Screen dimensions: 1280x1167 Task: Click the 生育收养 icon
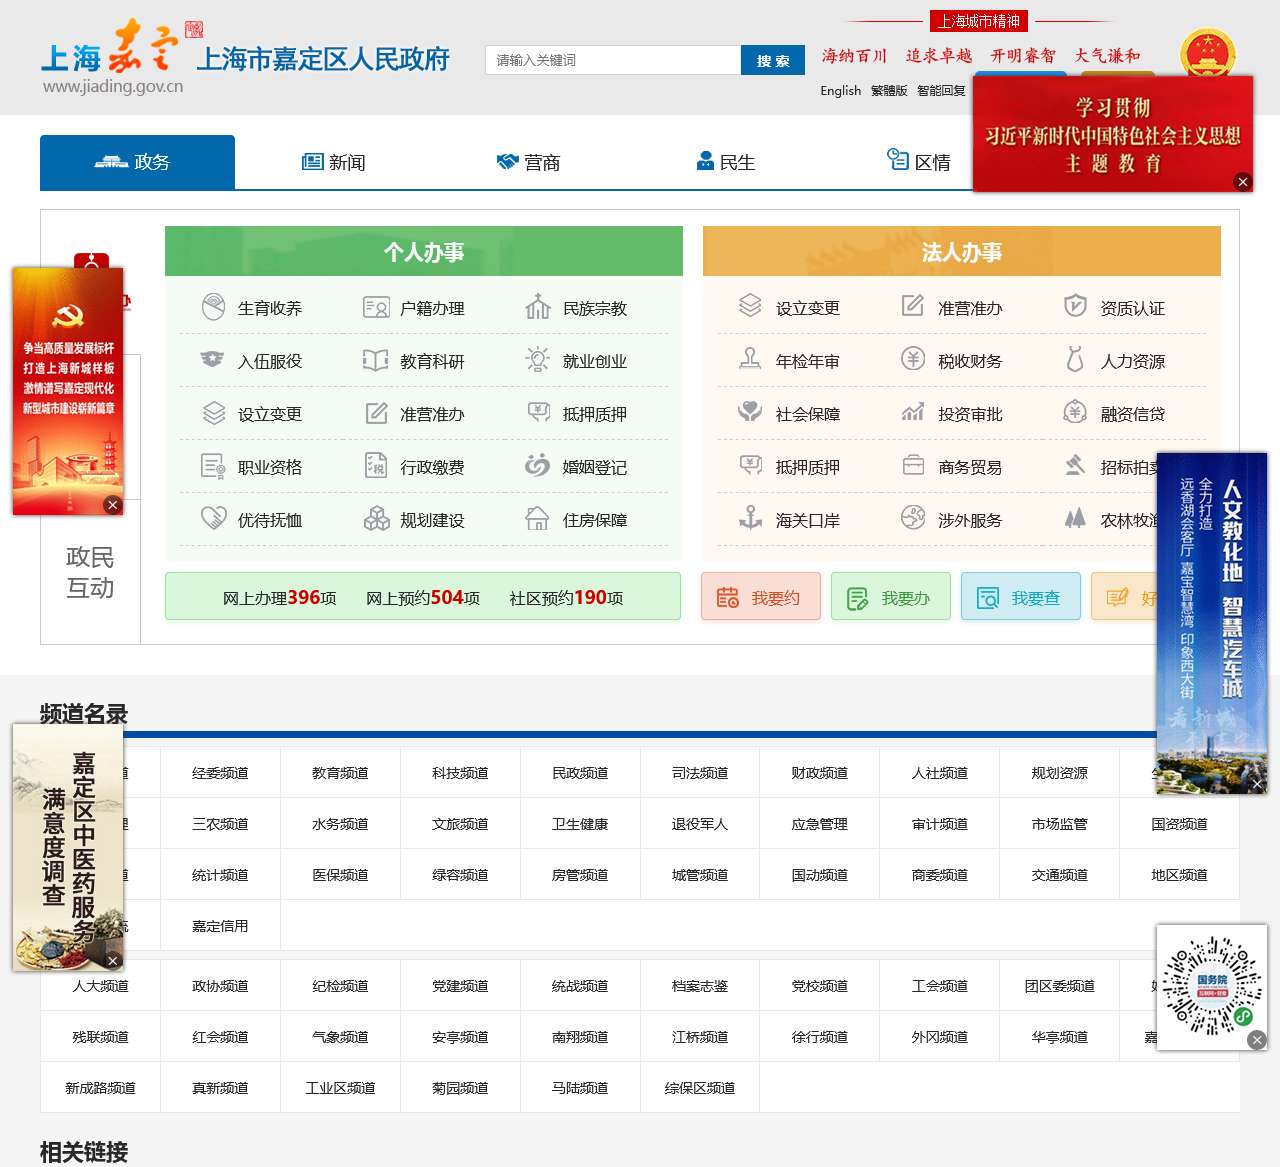(x=213, y=307)
